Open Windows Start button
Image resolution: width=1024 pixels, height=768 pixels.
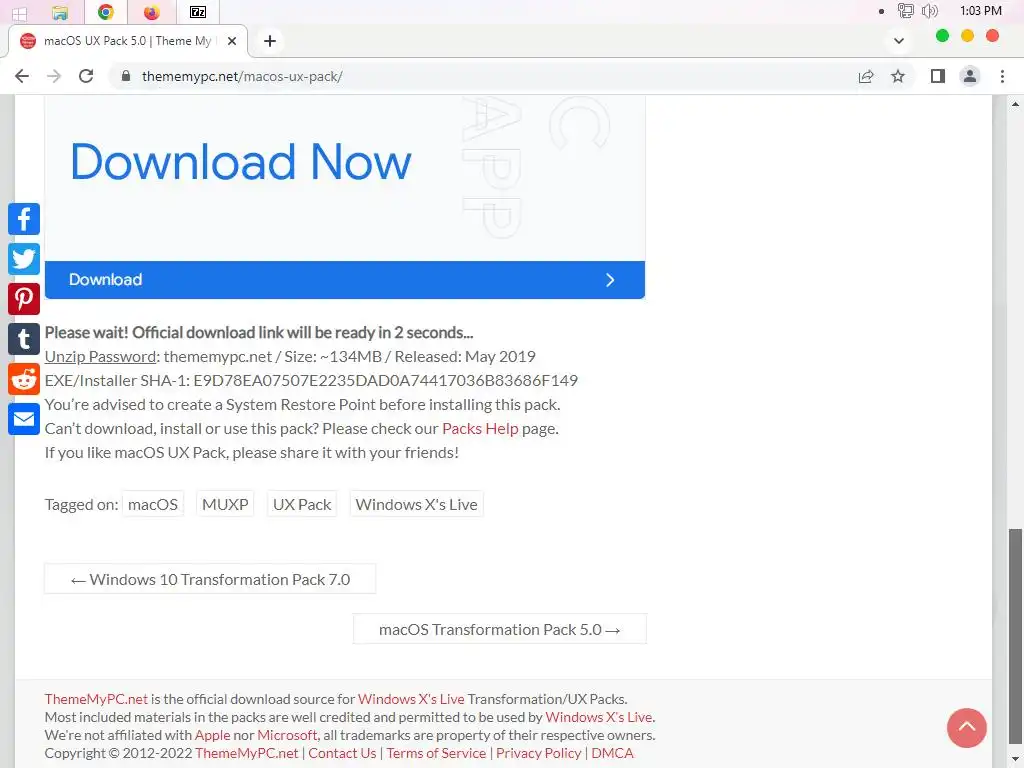point(20,12)
